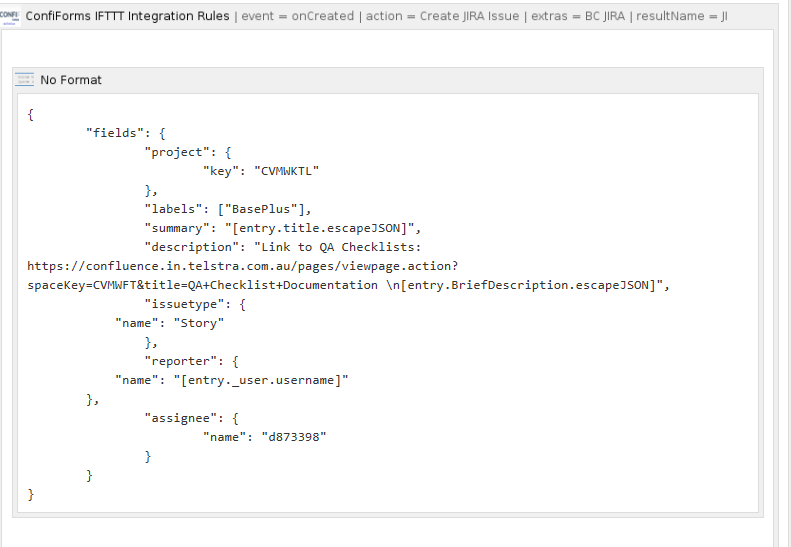Click the "summary" entry.title.escapeJSON line
Screen dimensions: 791x547
pos(282,228)
